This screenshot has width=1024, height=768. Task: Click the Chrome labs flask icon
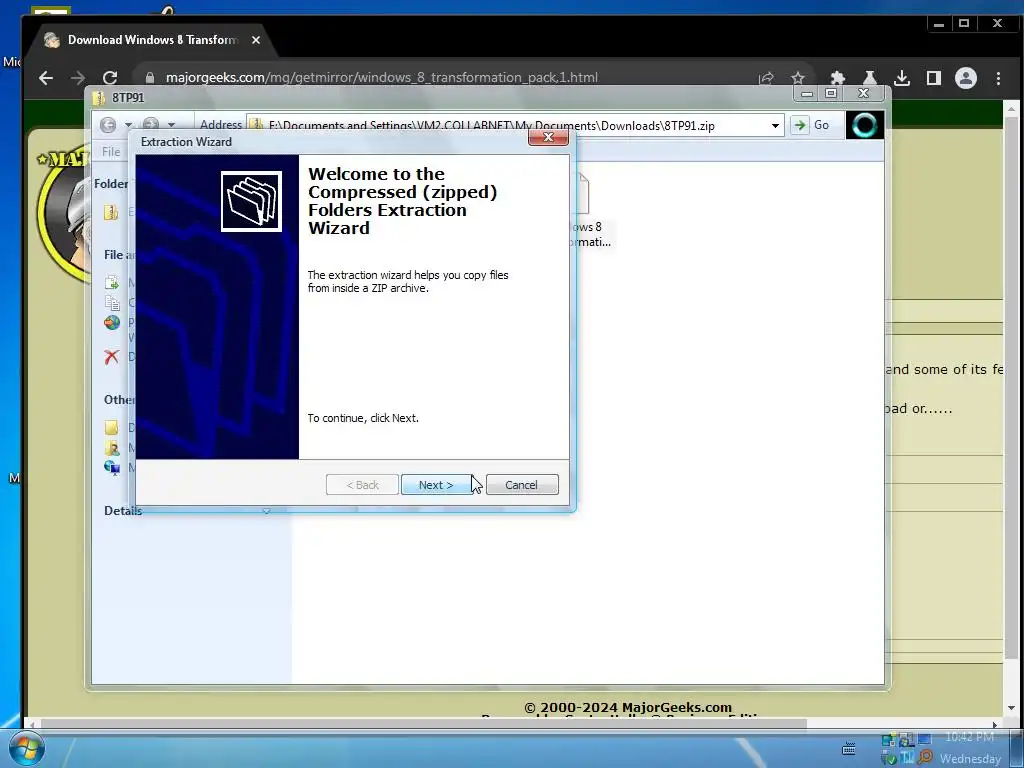point(869,78)
